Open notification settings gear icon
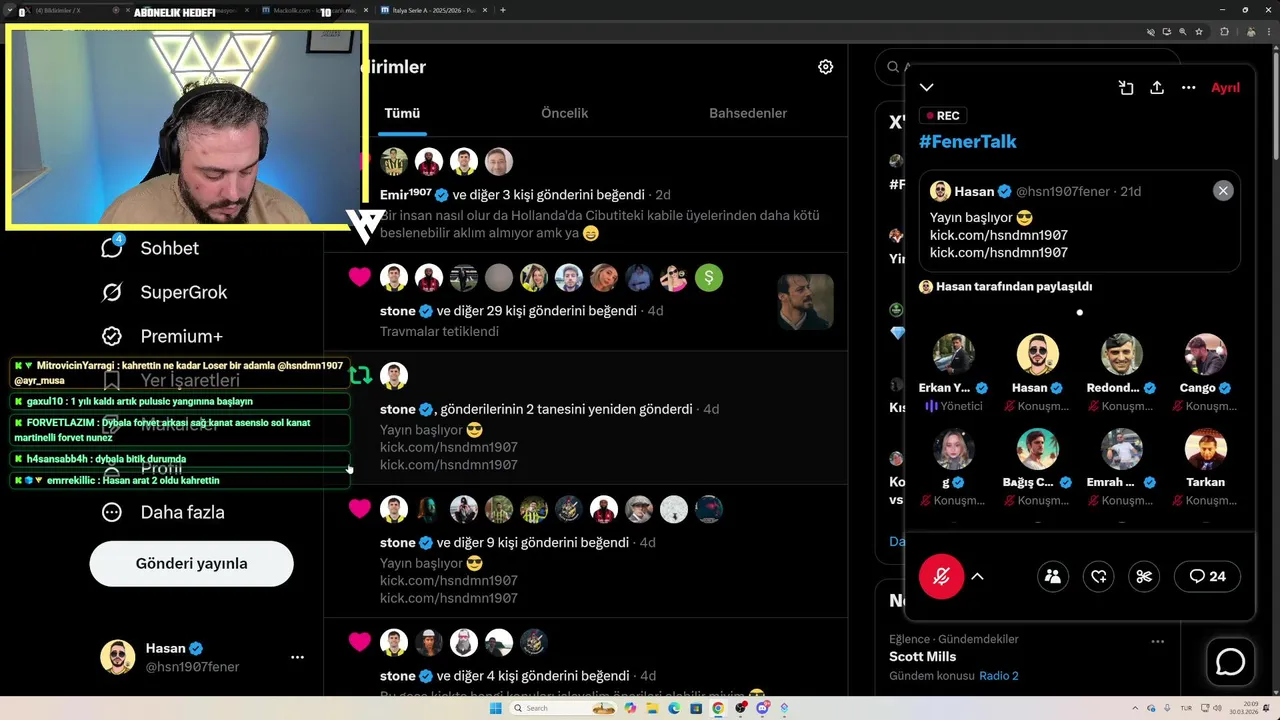This screenshot has width=1280, height=720. click(825, 67)
